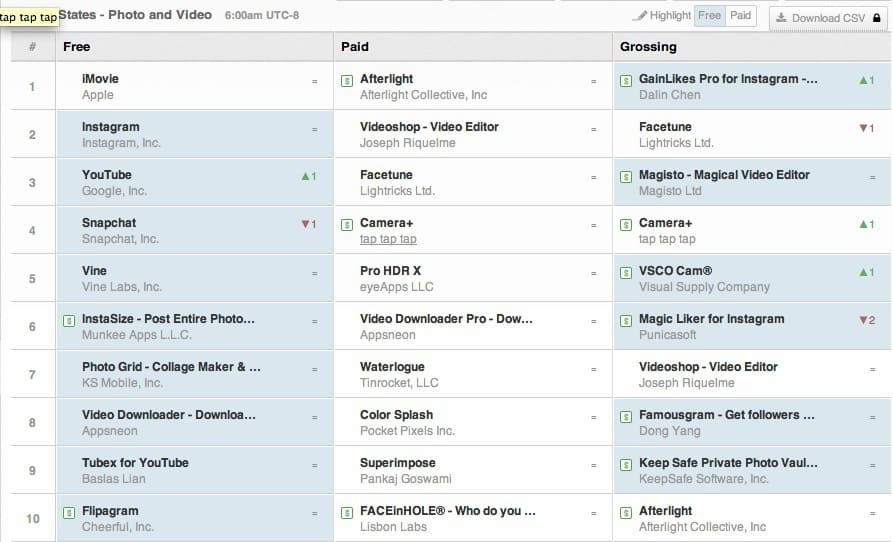Click the in-app purchase icon beside FACEinHOLE
The image size is (893, 542).
(346, 512)
